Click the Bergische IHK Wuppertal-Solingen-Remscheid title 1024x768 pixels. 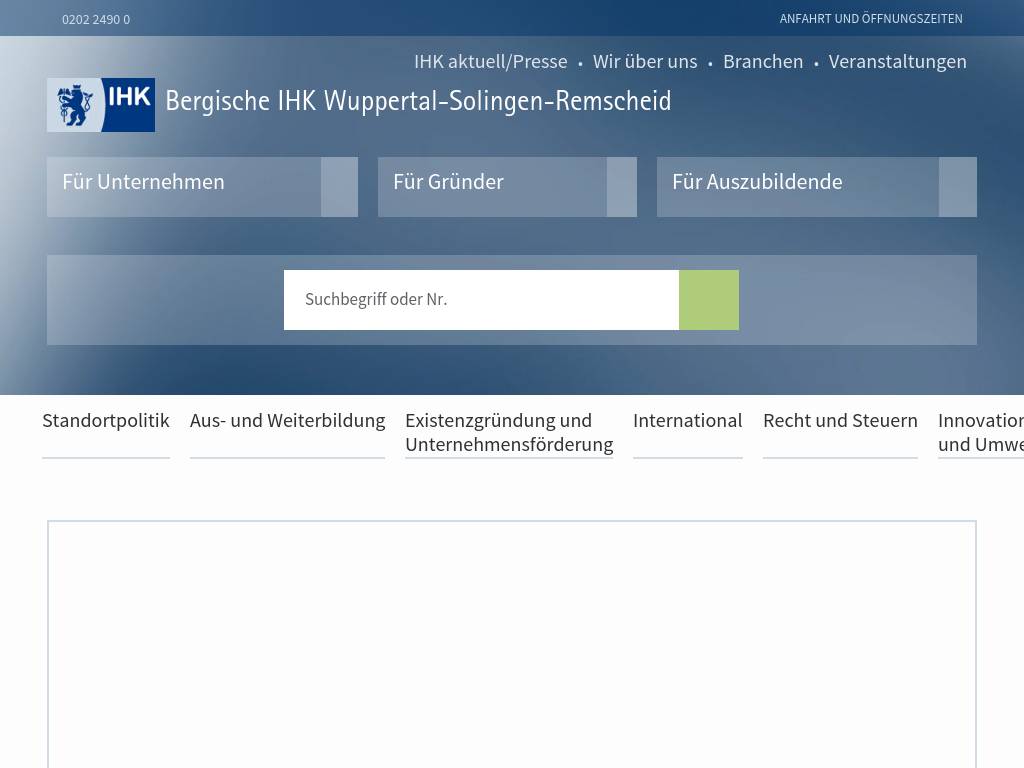(418, 102)
